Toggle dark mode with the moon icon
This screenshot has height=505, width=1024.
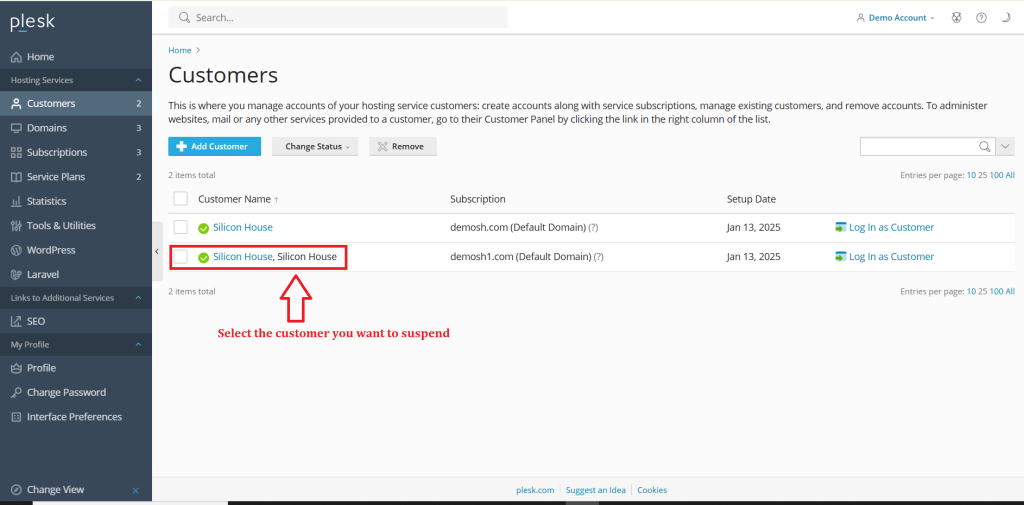coord(1006,18)
